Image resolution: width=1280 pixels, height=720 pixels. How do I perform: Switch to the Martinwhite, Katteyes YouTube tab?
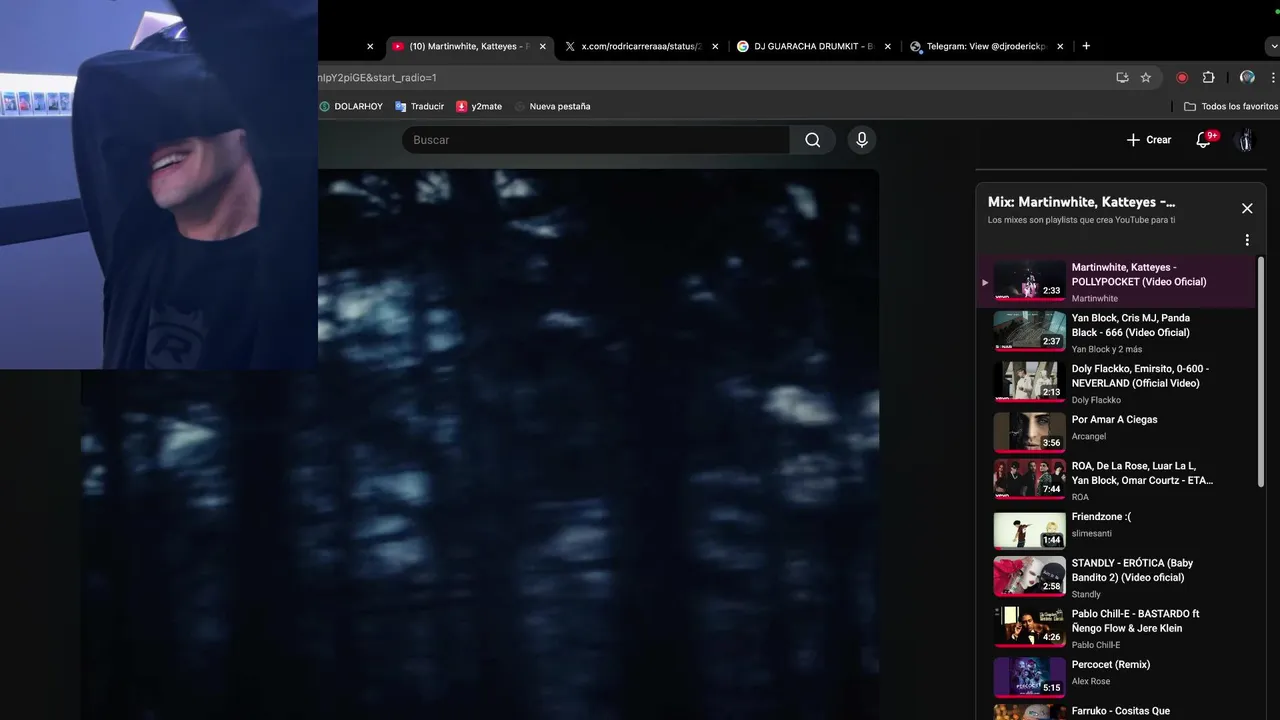click(x=470, y=46)
